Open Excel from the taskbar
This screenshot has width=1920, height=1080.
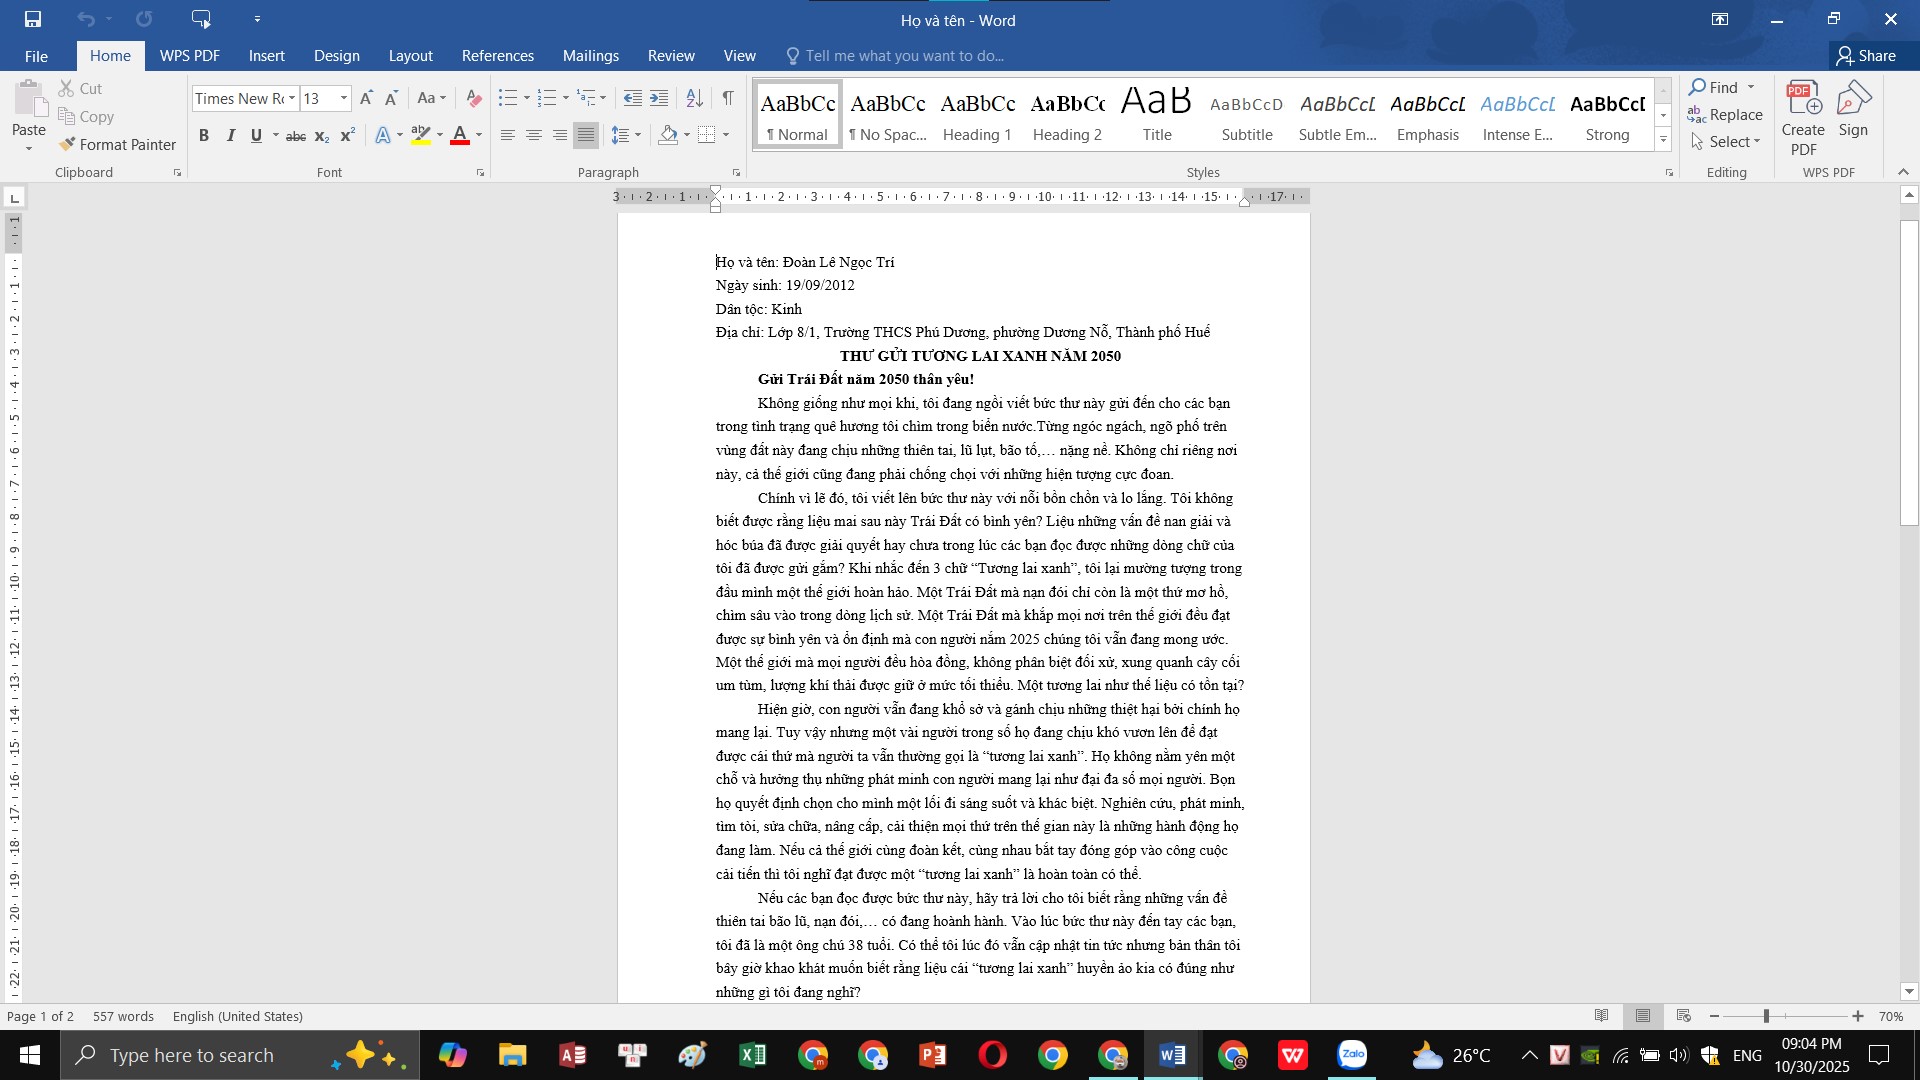pos(752,1055)
